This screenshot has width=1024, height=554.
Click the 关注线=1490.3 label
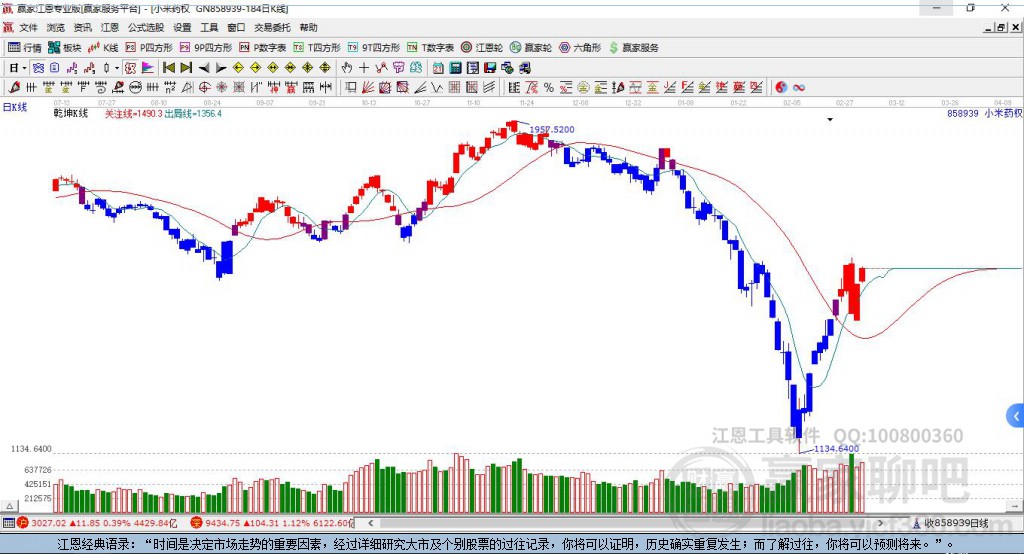point(134,114)
